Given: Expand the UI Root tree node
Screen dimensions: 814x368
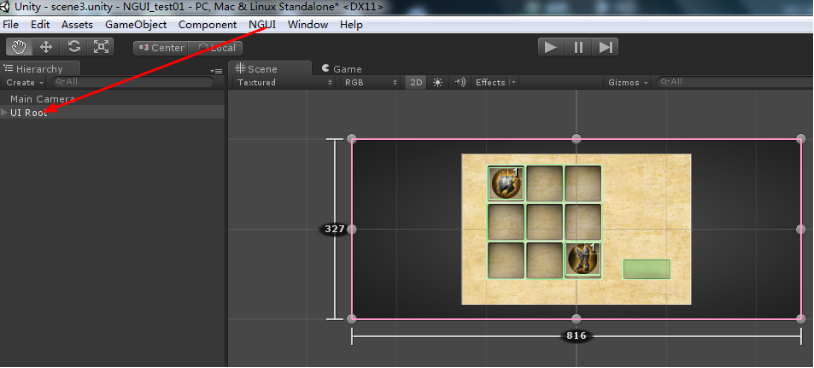Looking at the screenshot, I should click(5, 112).
